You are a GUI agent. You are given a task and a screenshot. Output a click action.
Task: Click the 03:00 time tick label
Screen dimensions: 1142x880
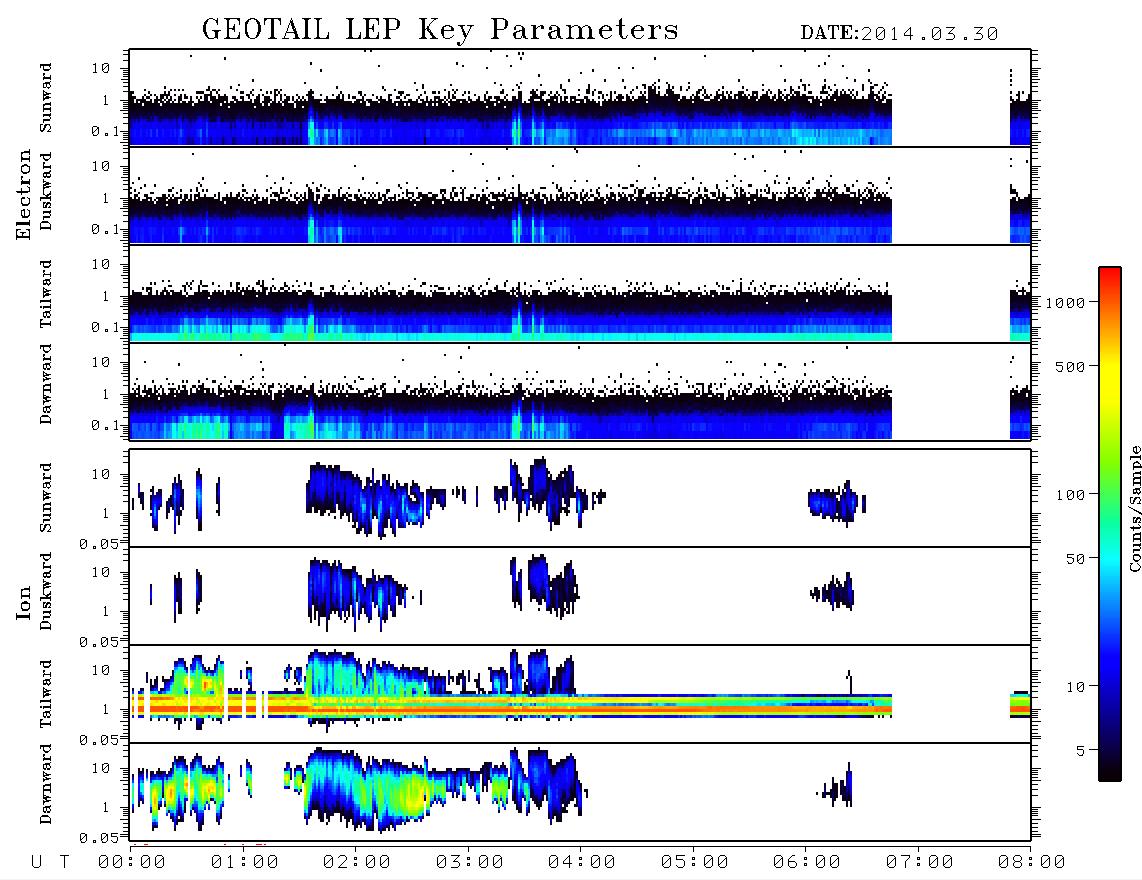[470, 862]
